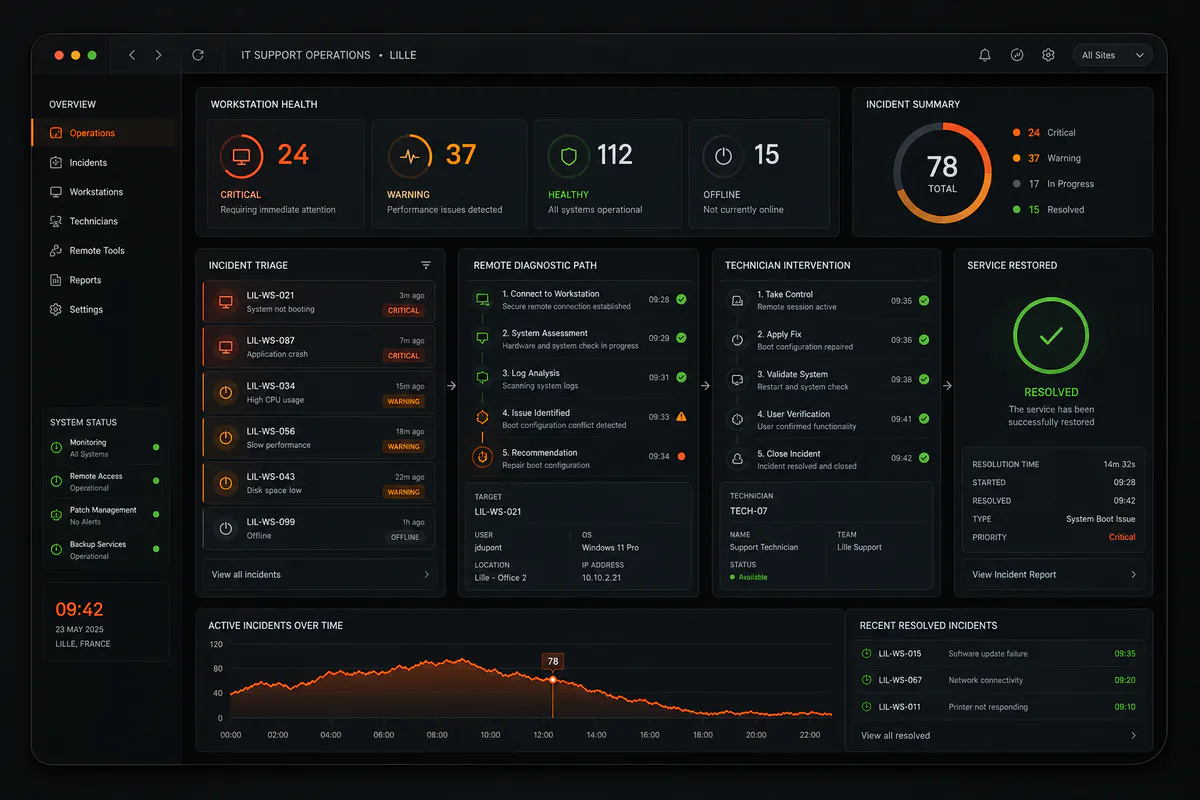Open the settings gear in the top bar
Screen dimensions: 1200x800
pos(1048,55)
